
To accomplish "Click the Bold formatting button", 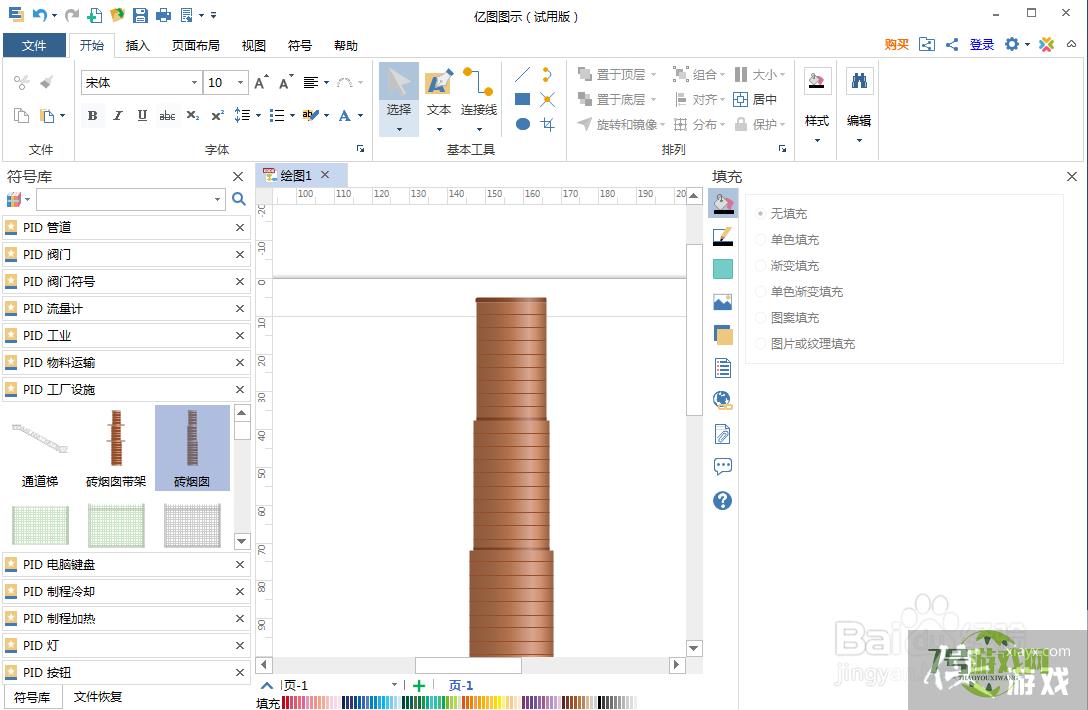I will click(92, 115).
